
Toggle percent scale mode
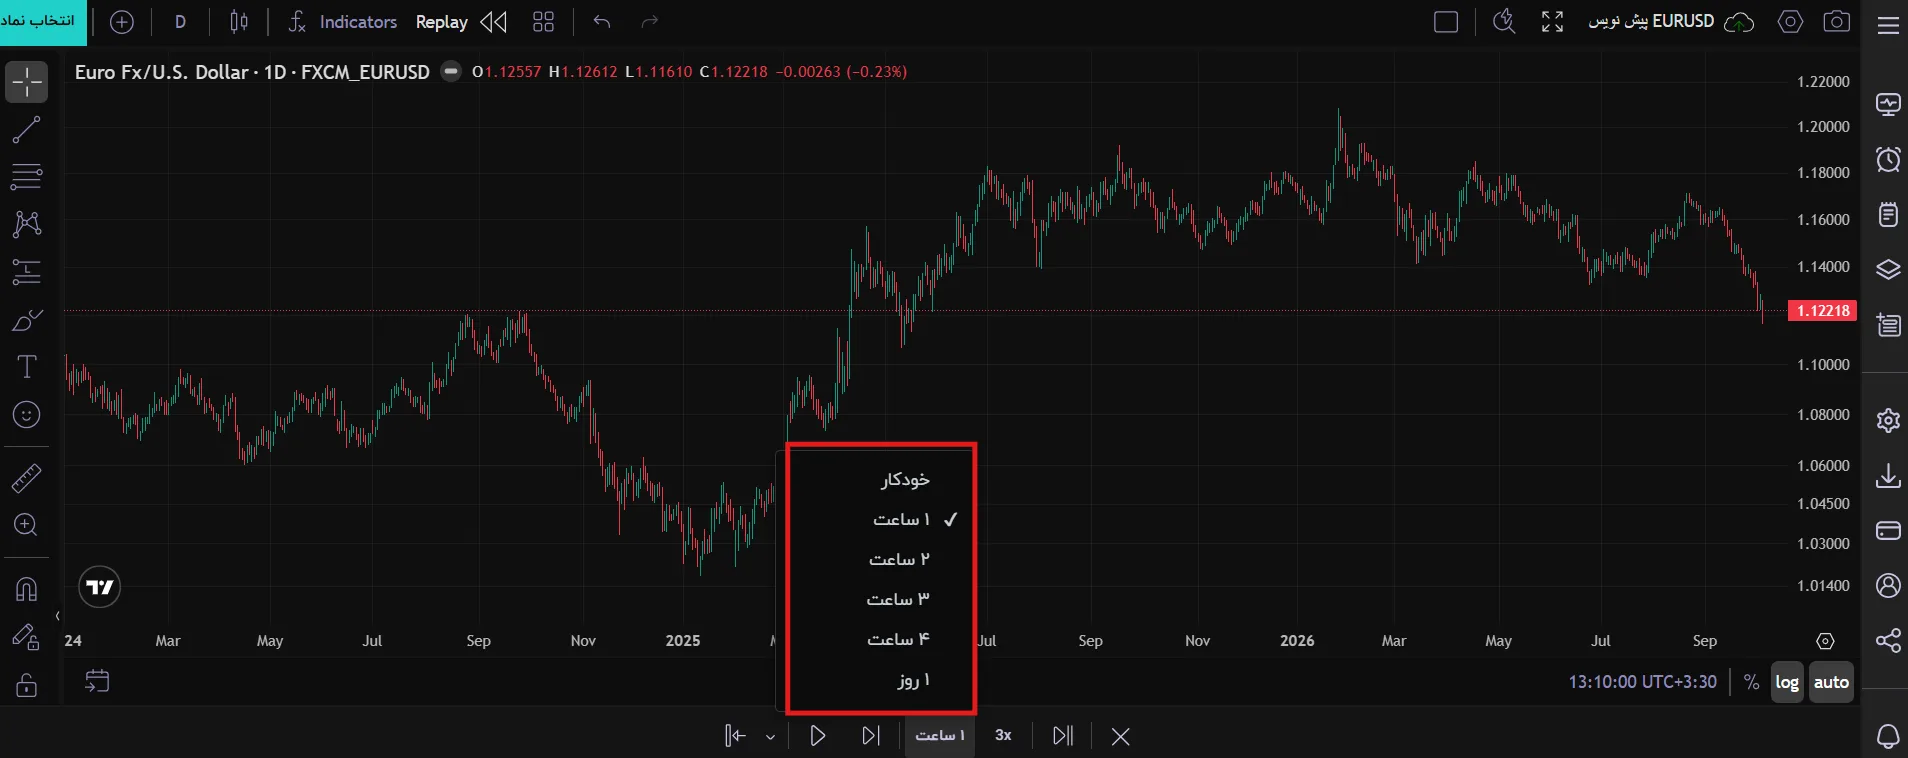coord(1751,682)
